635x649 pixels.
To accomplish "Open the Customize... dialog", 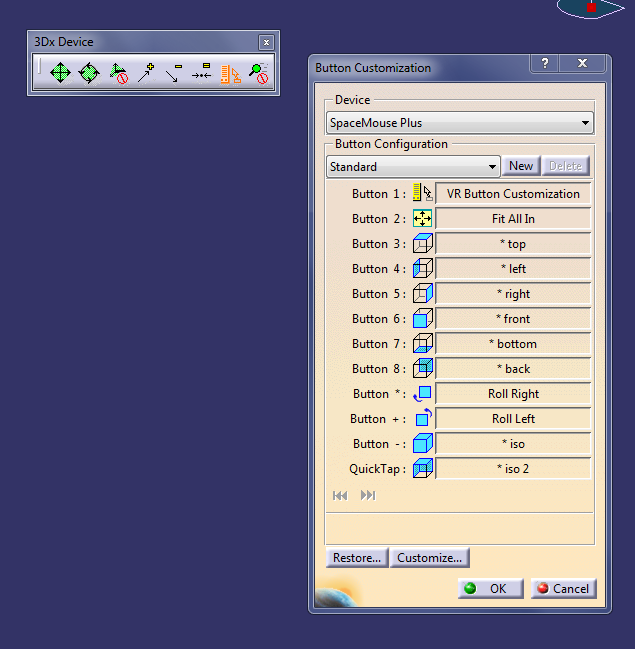I will point(429,558).
